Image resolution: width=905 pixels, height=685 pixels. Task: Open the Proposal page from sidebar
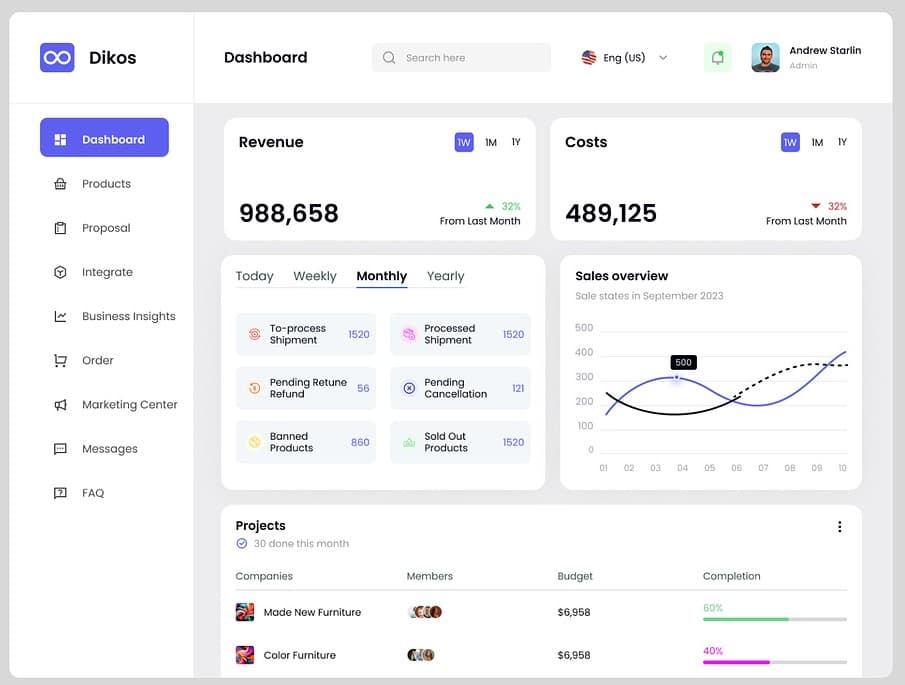point(60,227)
